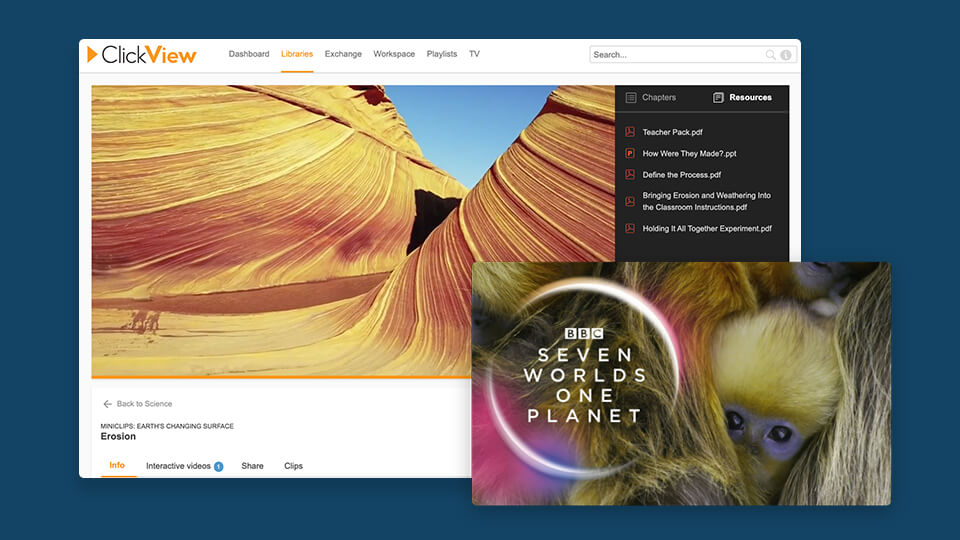
Task: Click the info icon beside search
Action: pos(786,55)
